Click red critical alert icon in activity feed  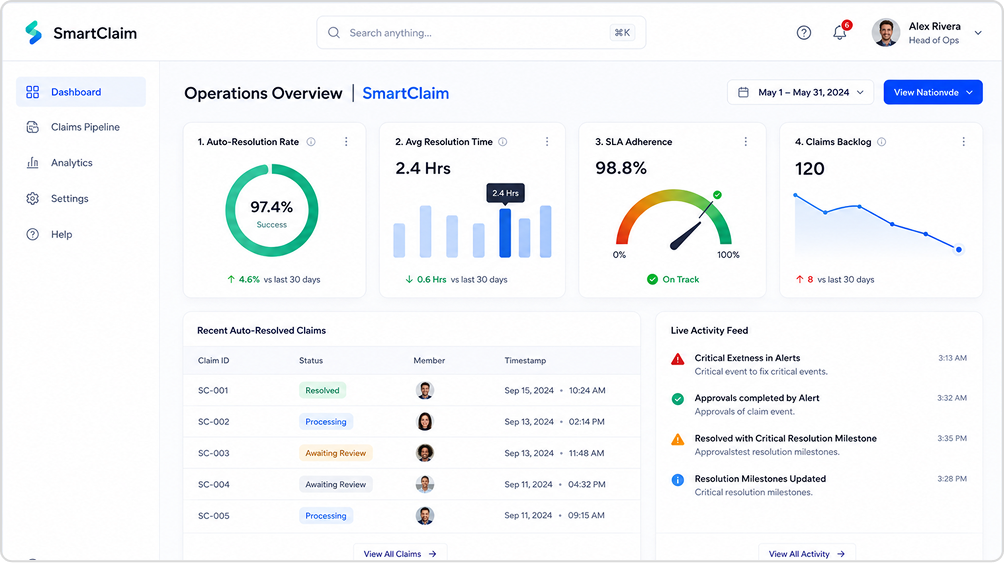[677, 359]
